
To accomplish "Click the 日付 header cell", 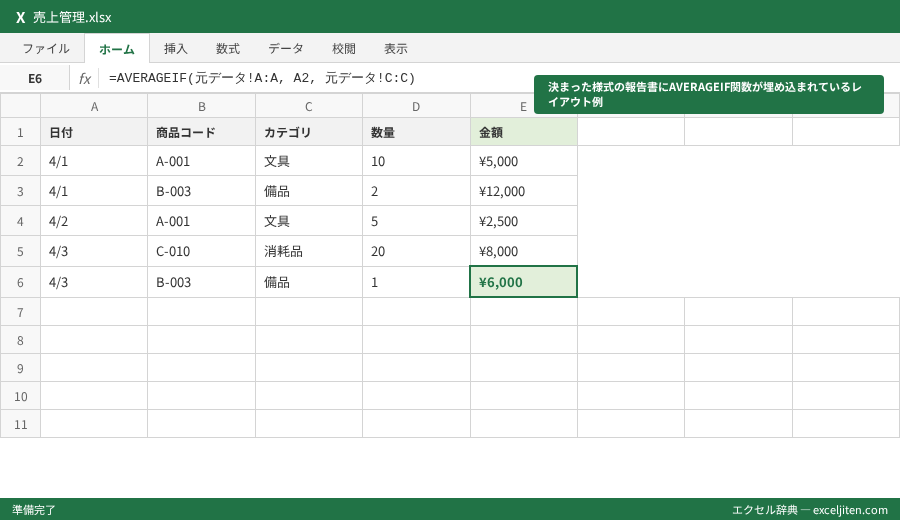I will [x=94, y=132].
